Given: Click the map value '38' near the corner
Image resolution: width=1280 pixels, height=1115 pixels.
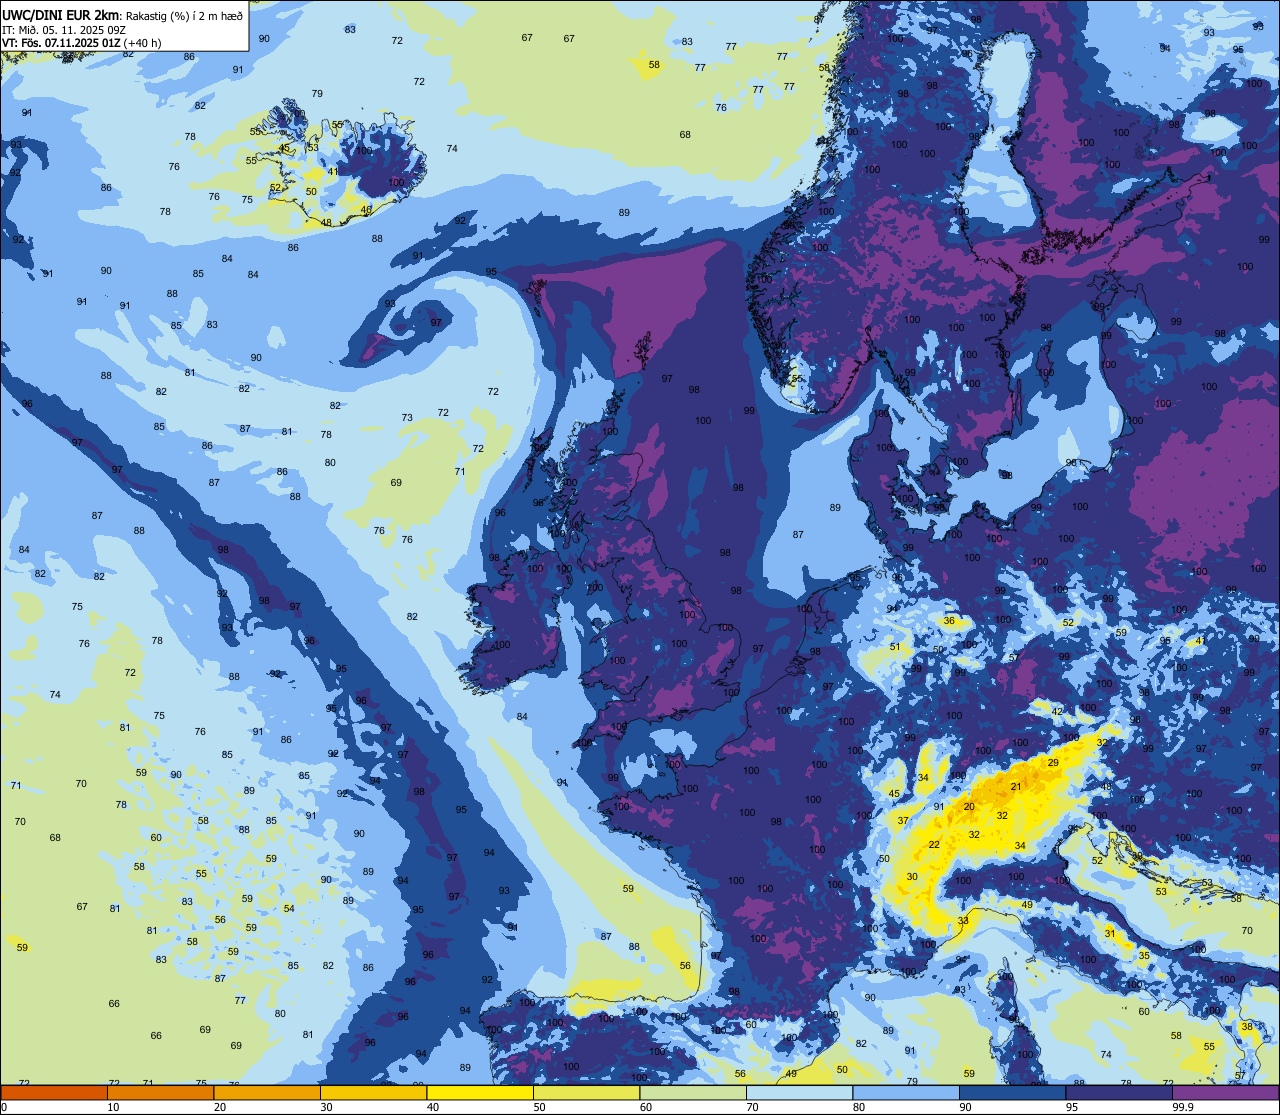Looking at the screenshot, I should pyautogui.click(x=1246, y=1027).
